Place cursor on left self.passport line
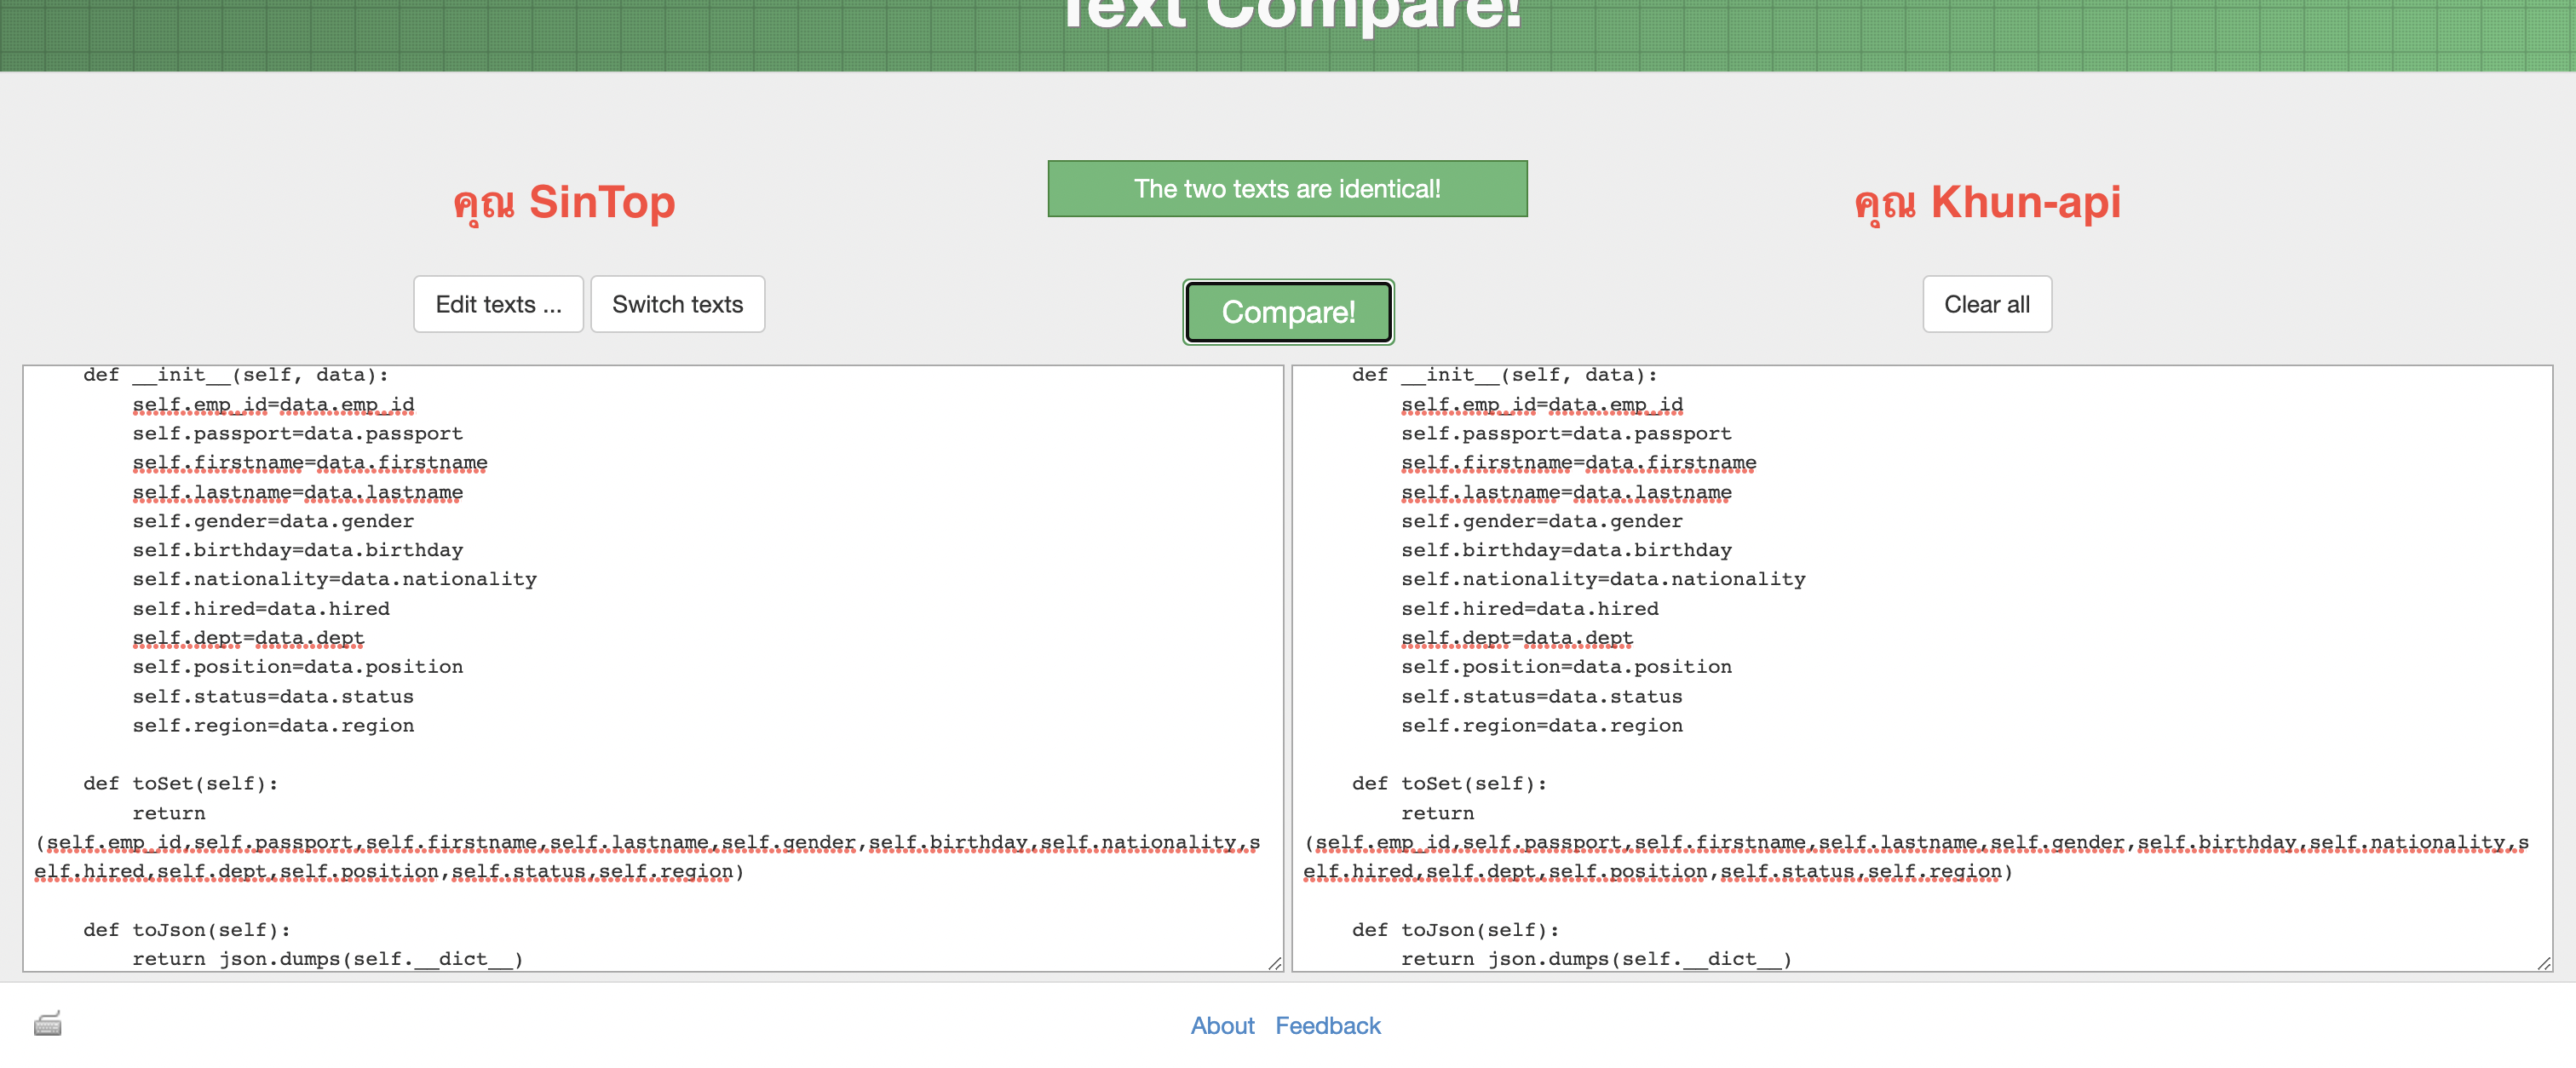Image resolution: width=2576 pixels, height=1068 pixels. click(x=297, y=433)
